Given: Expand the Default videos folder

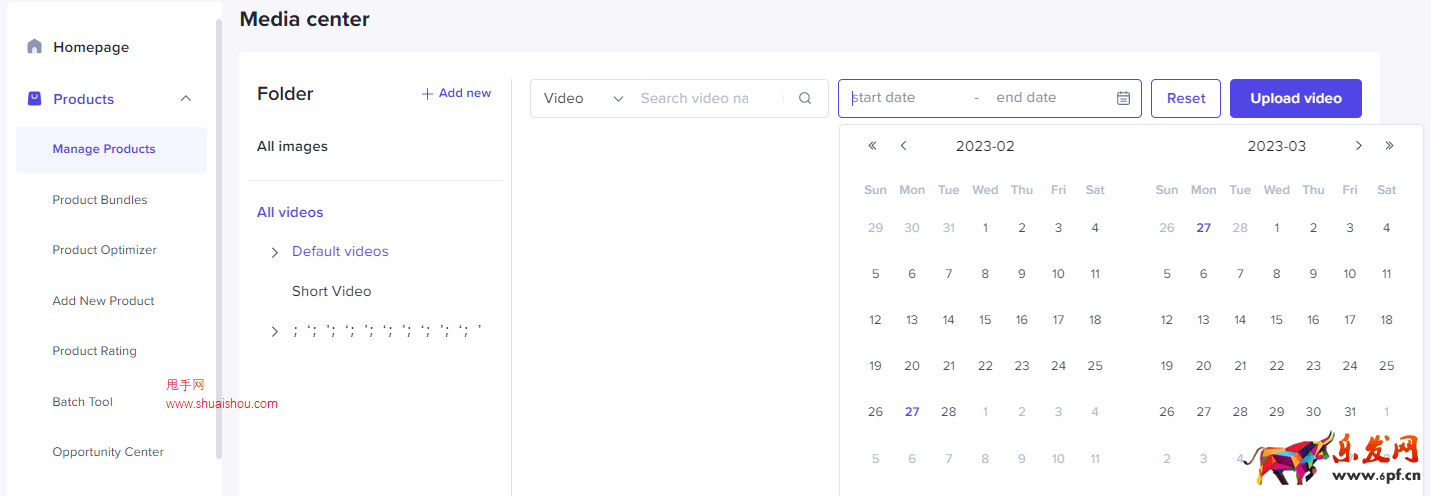Looking at the screenshot, I should (275, 252).
